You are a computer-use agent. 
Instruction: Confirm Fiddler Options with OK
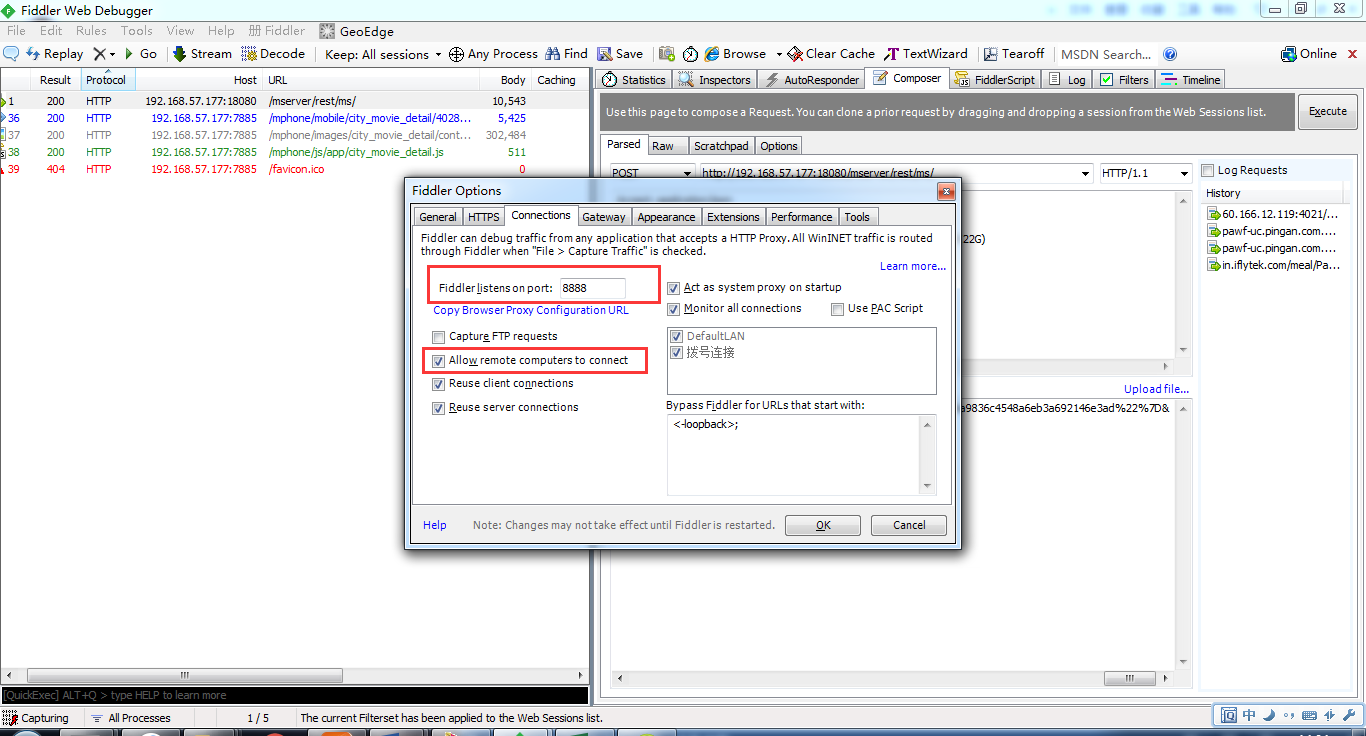823,525
